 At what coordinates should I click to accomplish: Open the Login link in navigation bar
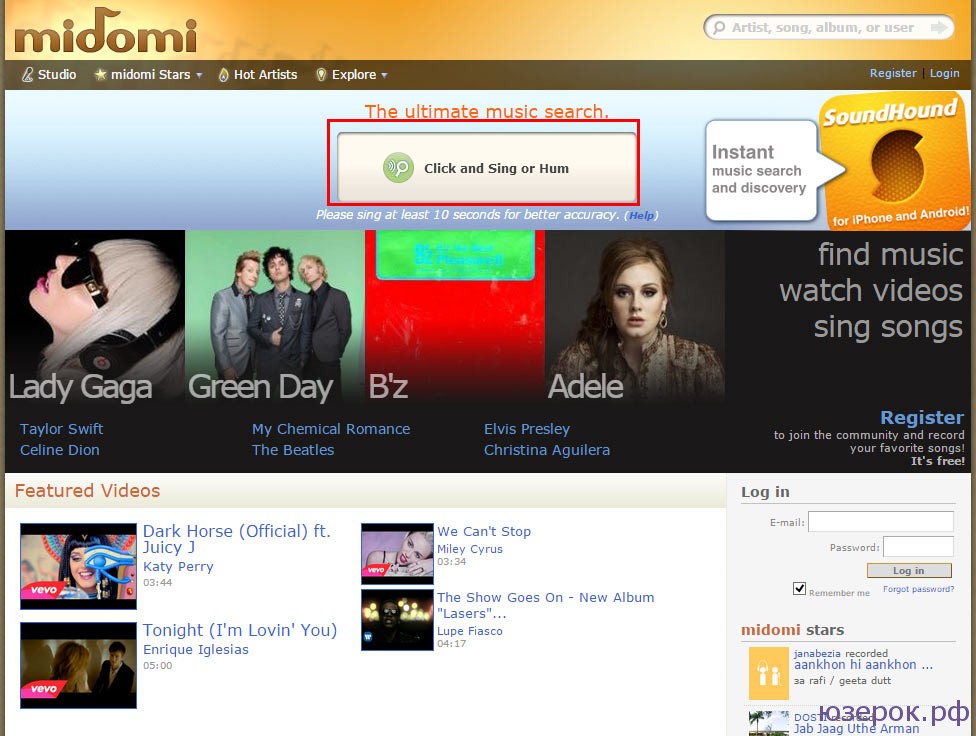tap(944, 73)
